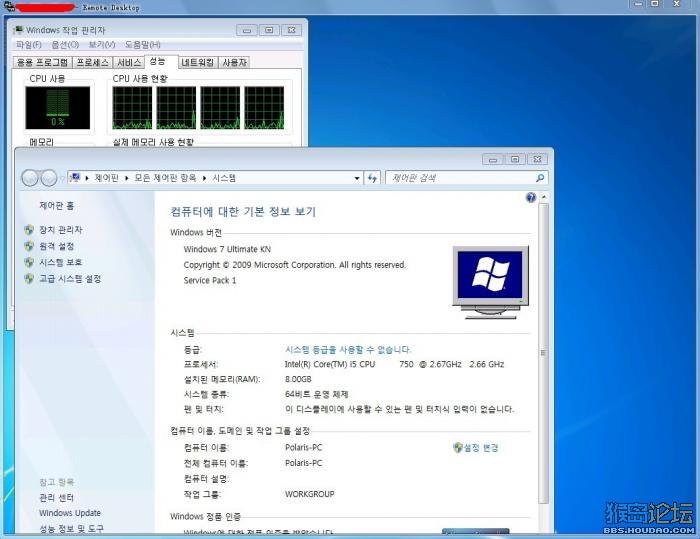Screen dimensions: 700x539
Task: Click the Task Manager title bar icon
Action: (x=18, y=30)
